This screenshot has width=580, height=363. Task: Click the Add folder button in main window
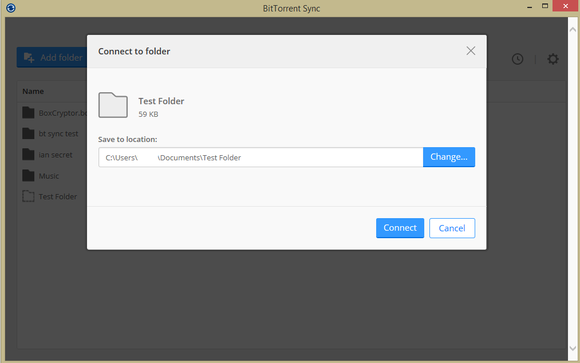52,57
